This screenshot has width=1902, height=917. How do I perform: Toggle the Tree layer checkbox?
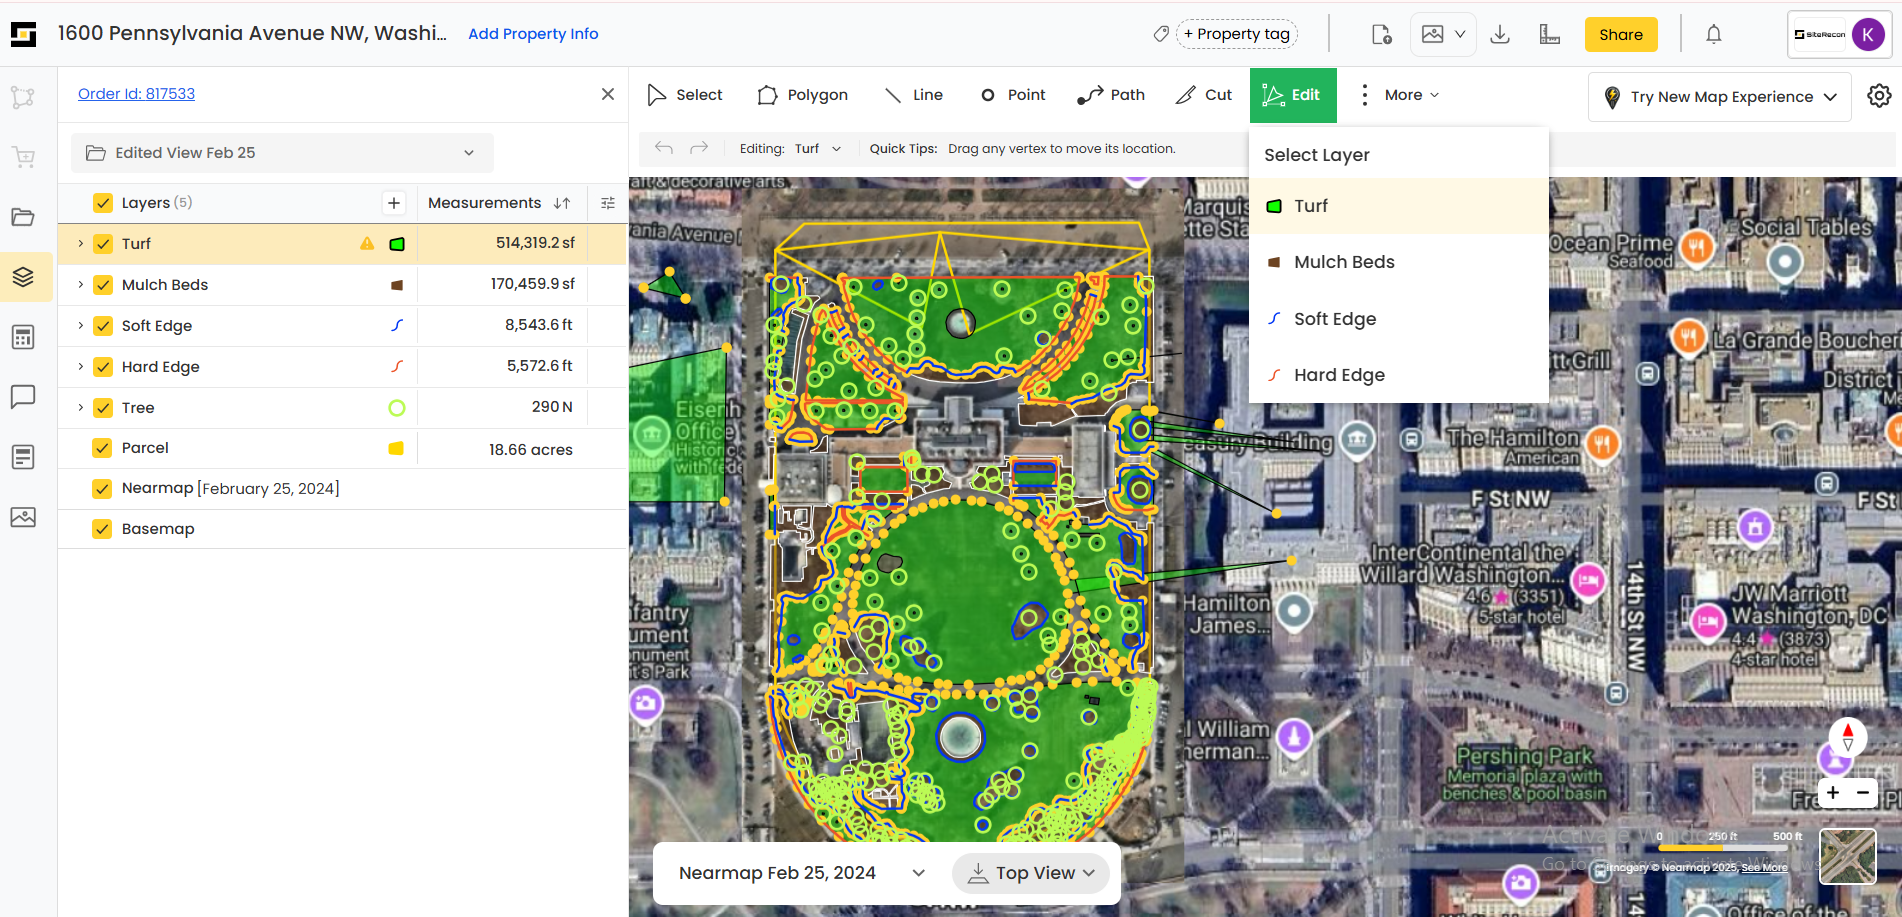point(102,408)
